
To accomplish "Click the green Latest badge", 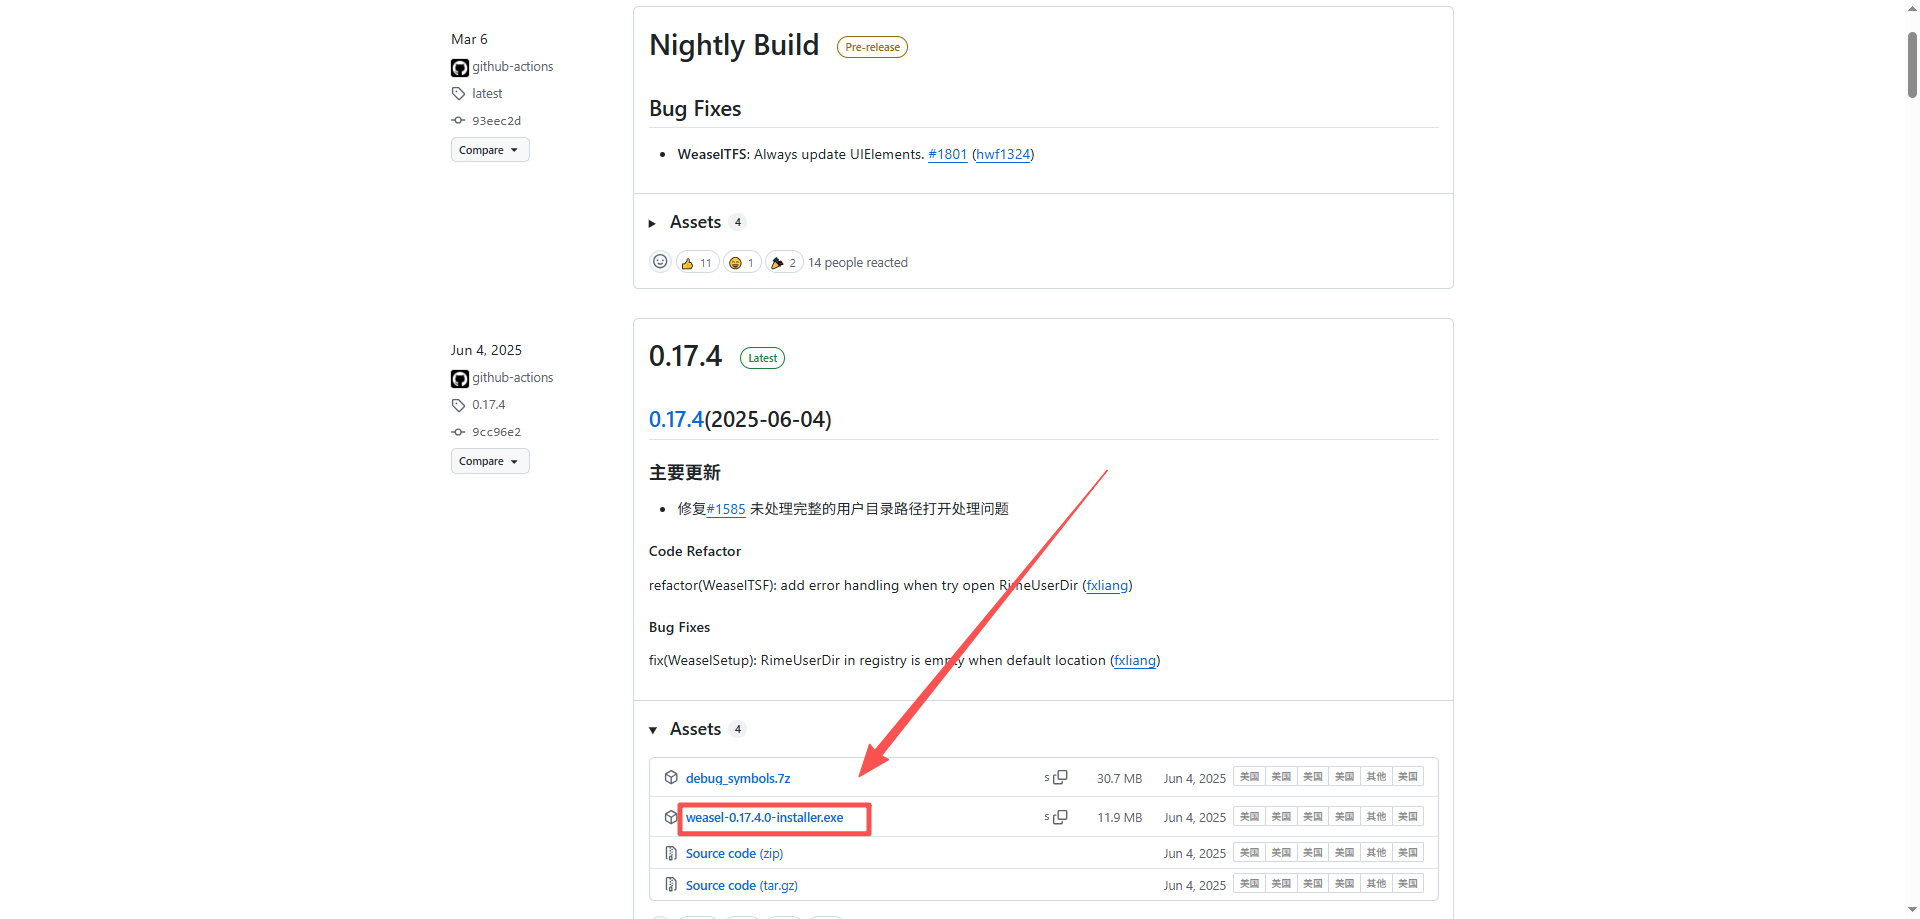I will tap(762, 358).
